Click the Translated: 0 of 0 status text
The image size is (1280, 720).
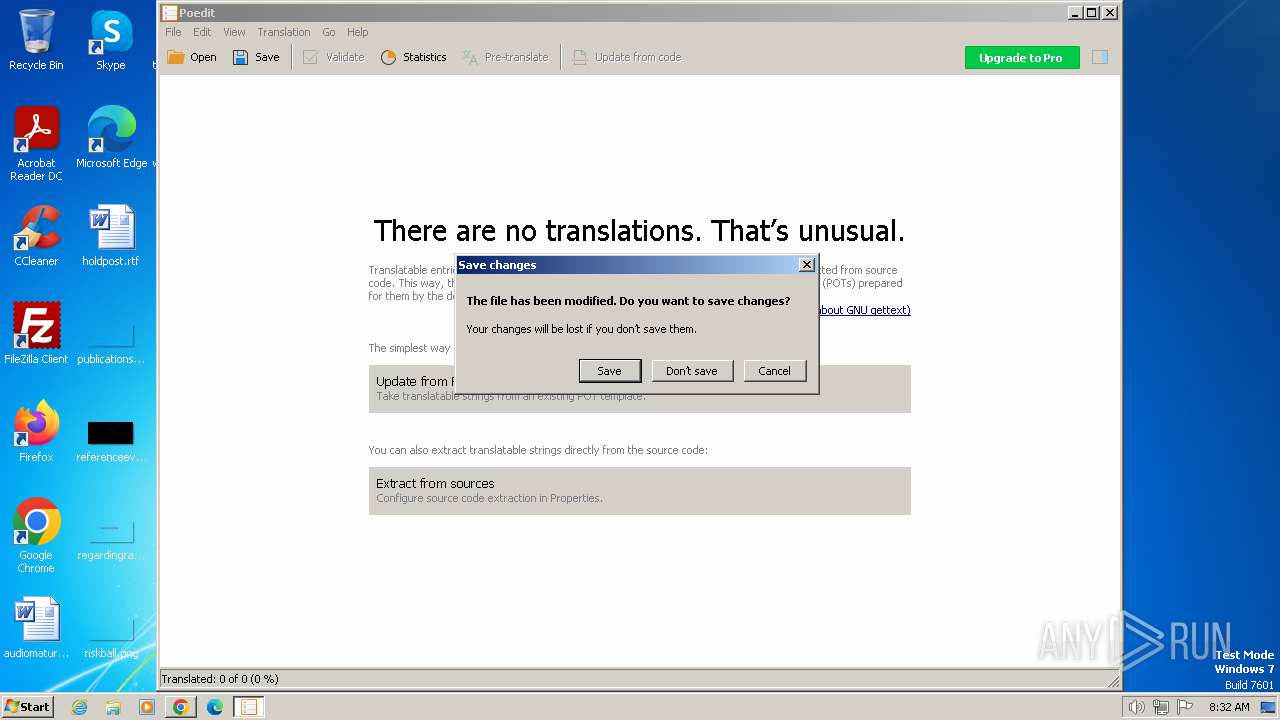click(x=220, y=679)
